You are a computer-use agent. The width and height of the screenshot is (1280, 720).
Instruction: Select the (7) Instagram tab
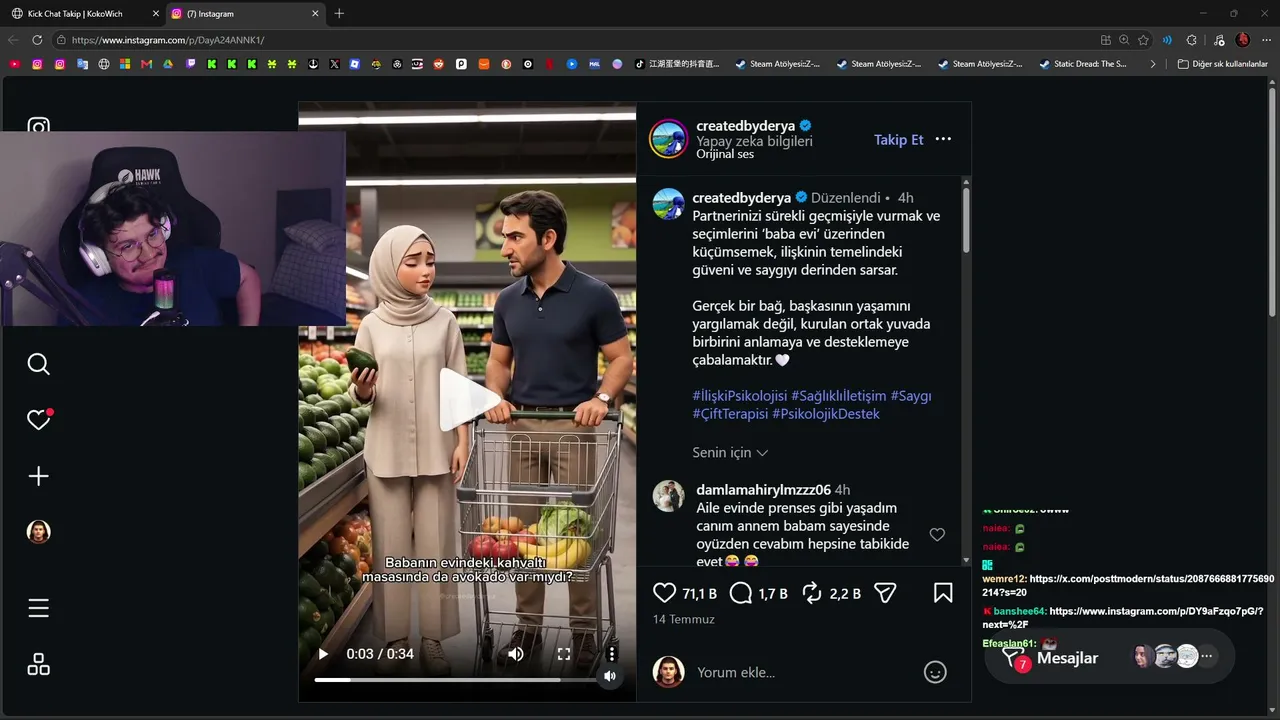click(245, 14)
